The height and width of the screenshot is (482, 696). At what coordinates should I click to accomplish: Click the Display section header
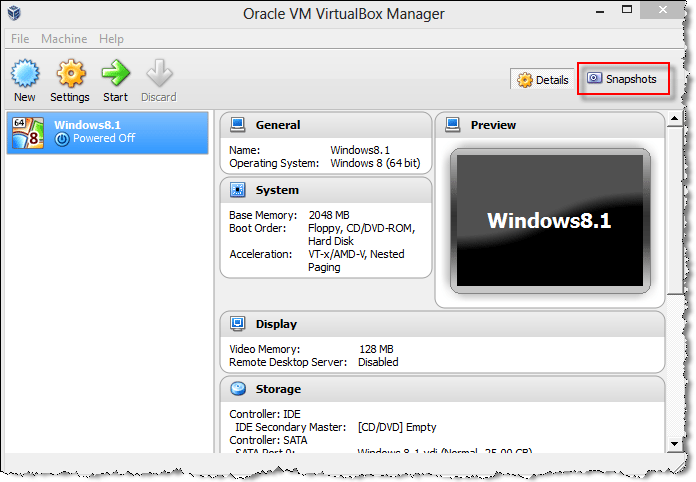[x=442, y=324]
